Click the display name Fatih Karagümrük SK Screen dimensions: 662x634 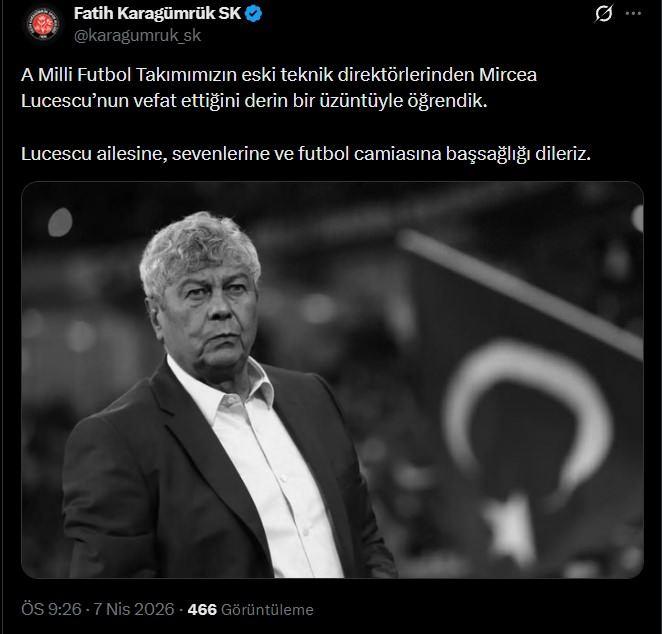point(157,14)
